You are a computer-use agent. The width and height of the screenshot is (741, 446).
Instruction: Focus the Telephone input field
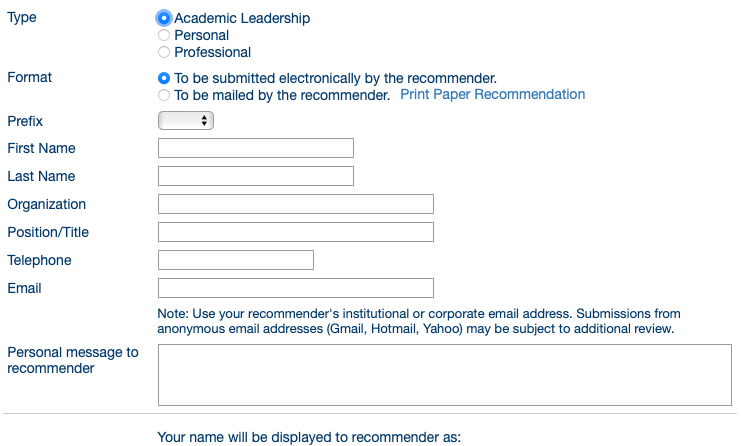236,260
